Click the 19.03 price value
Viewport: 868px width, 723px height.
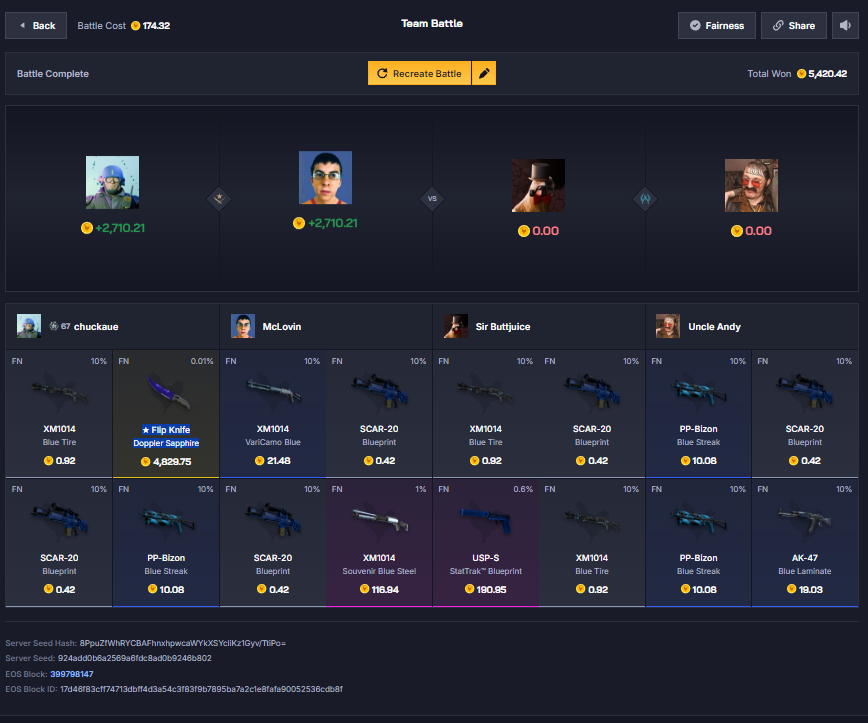[x=810, y=590]
